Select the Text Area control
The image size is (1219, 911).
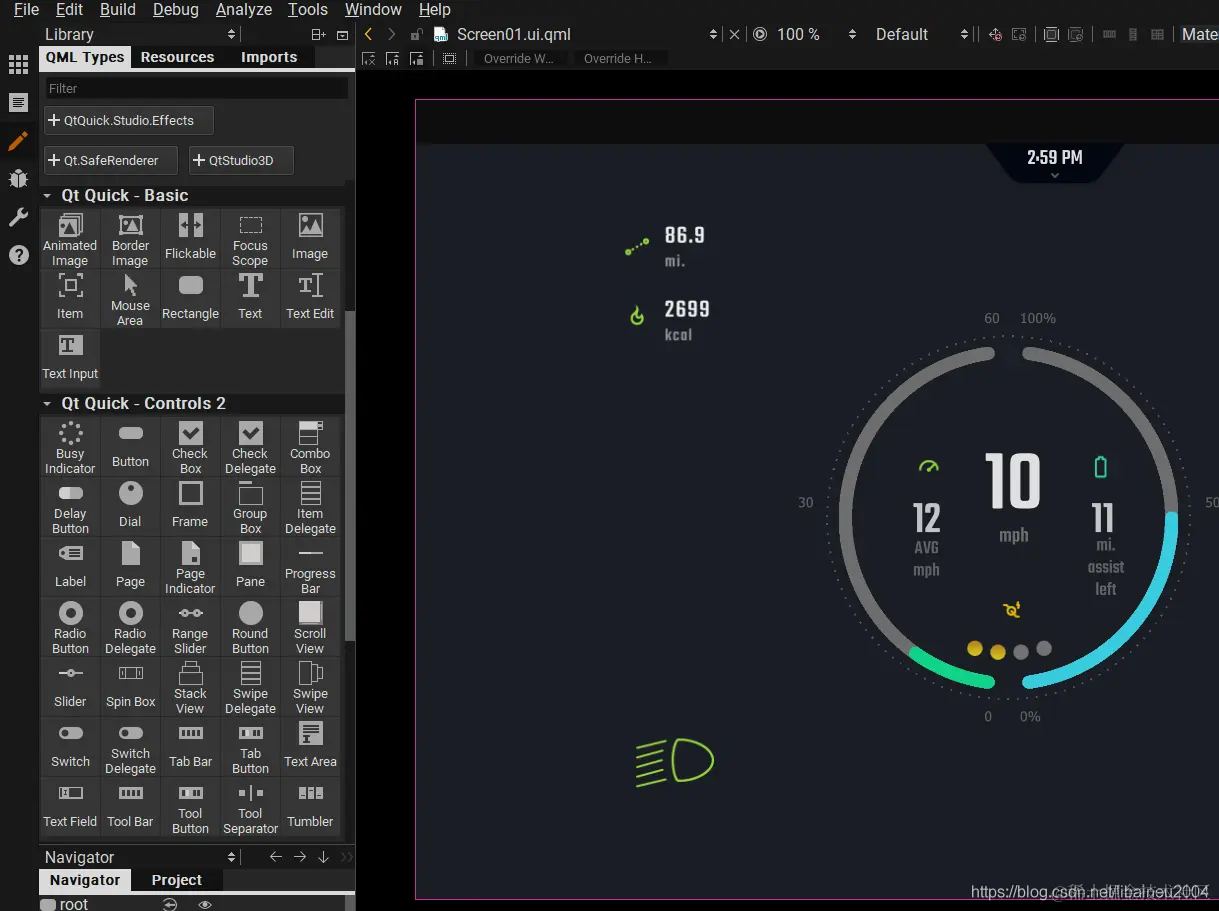point(310,747)
